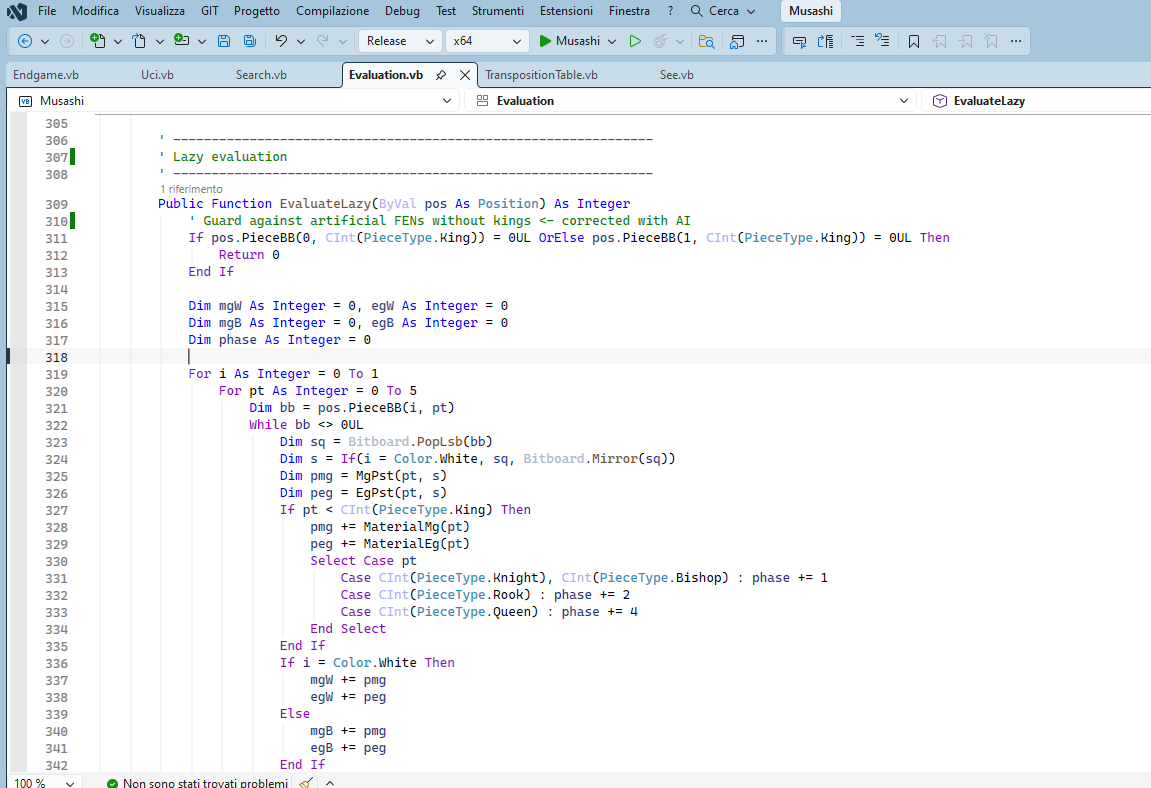Open the Debug menu
Viewport: 1151px width, 788px height.
point(402,11)
